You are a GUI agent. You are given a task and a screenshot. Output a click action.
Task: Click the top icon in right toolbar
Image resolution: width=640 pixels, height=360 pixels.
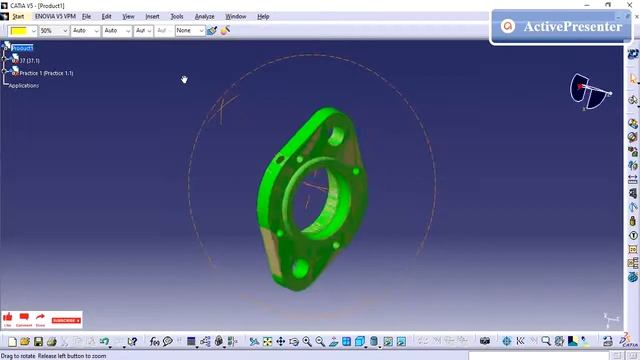point(633,53)
